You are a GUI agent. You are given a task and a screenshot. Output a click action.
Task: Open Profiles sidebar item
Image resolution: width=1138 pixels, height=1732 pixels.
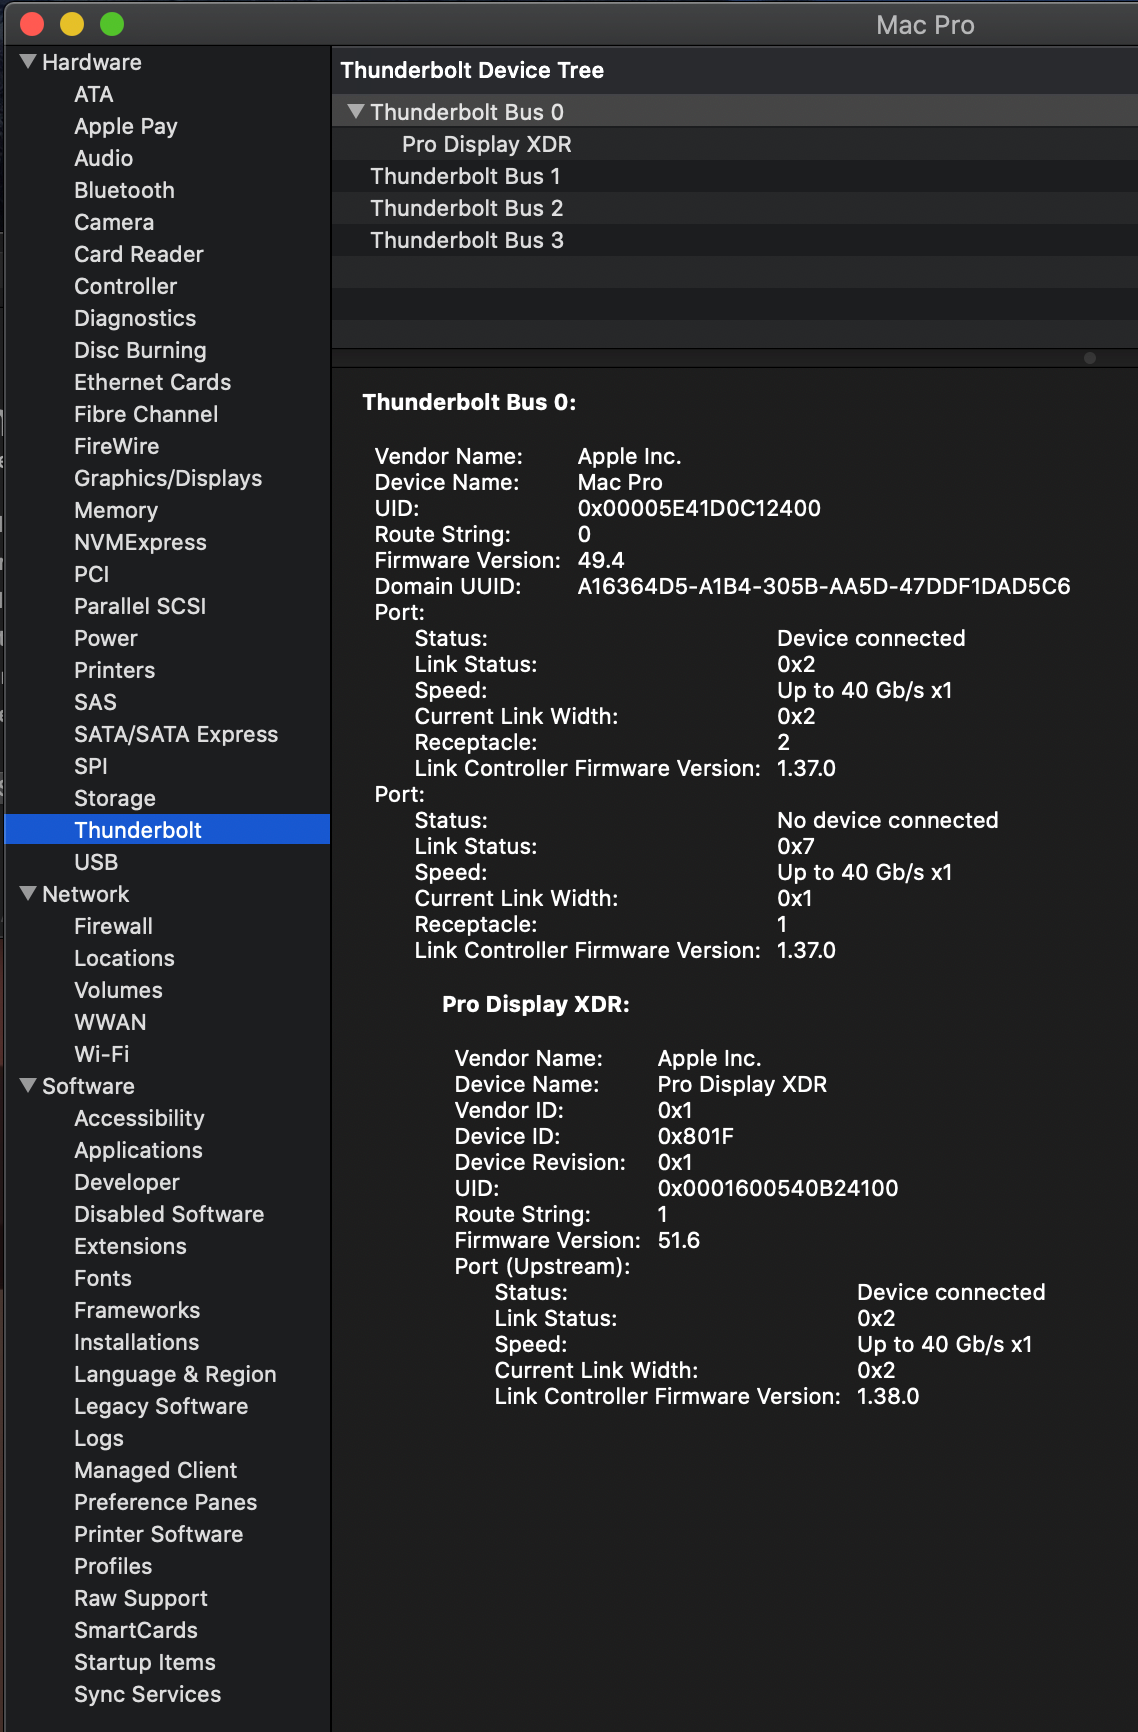pos(113,1566)
